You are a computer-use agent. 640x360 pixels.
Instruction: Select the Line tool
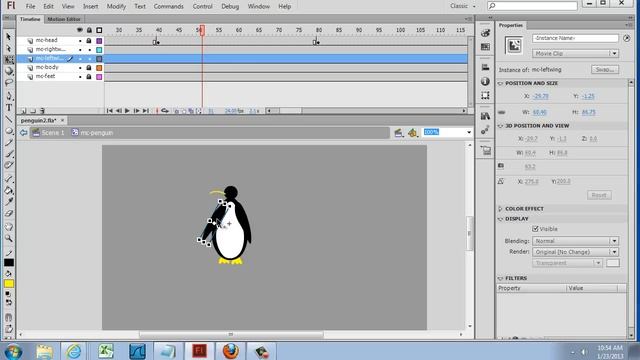[9, 119]
